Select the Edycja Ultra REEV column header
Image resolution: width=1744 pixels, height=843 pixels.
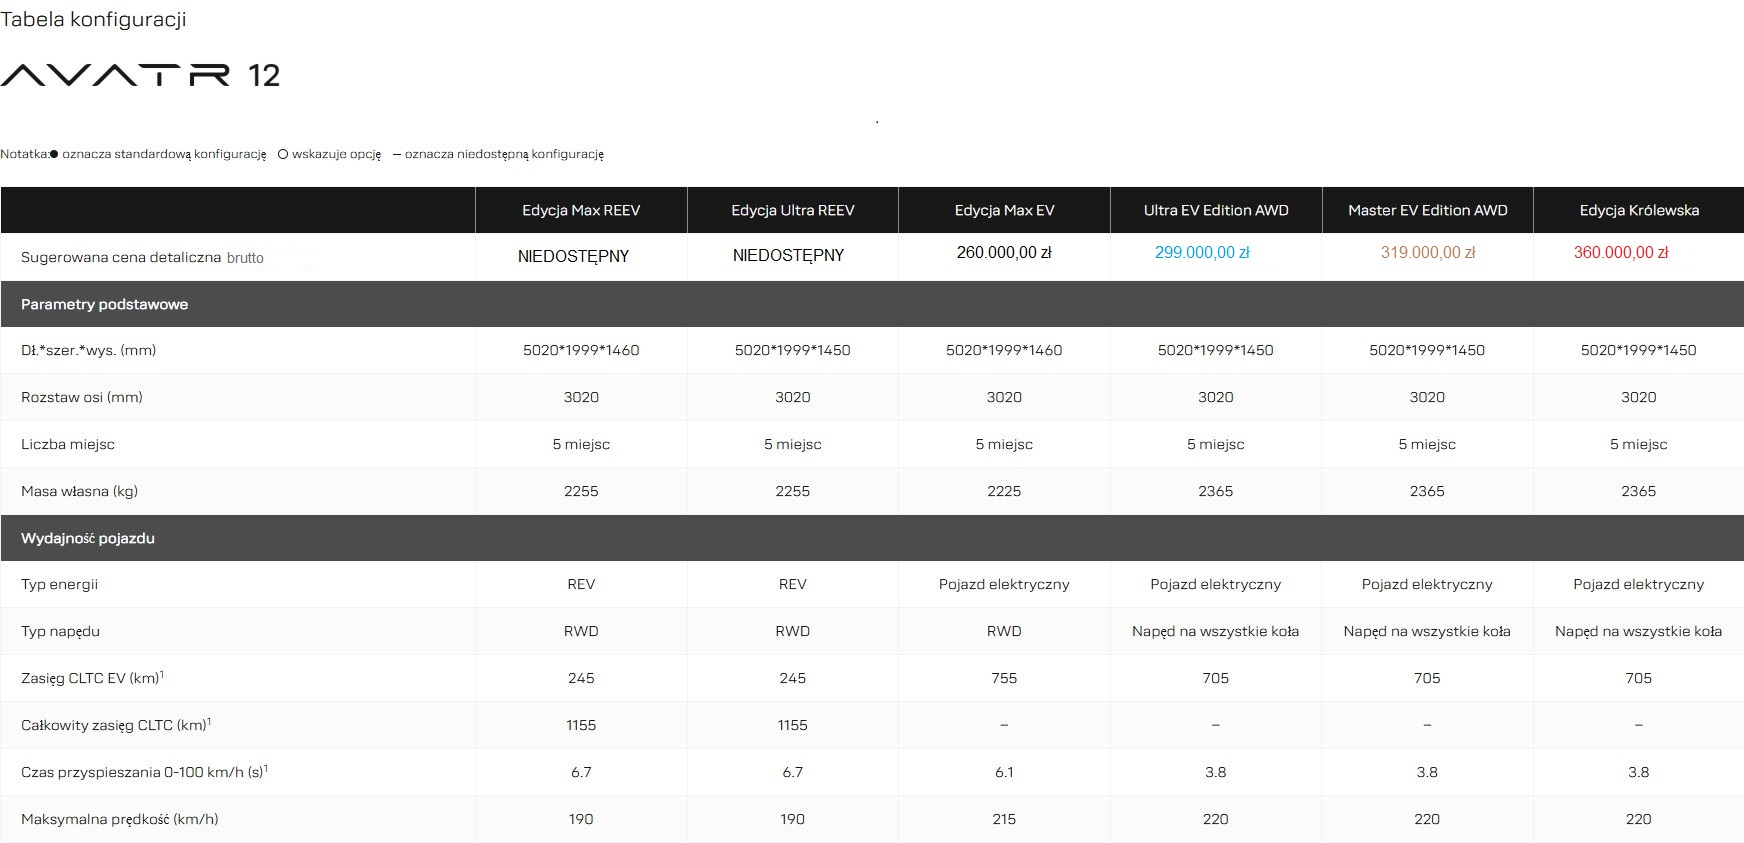[792, 210]
